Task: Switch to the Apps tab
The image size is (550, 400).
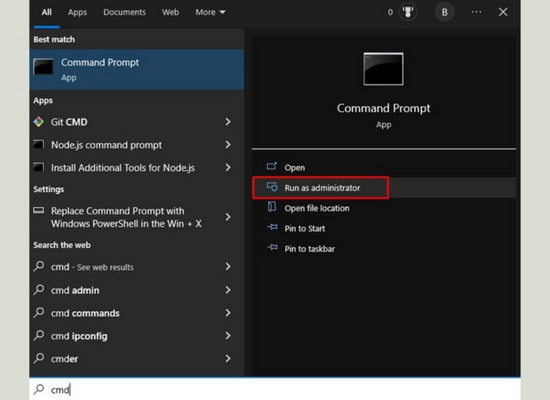Action: (77, 12)
